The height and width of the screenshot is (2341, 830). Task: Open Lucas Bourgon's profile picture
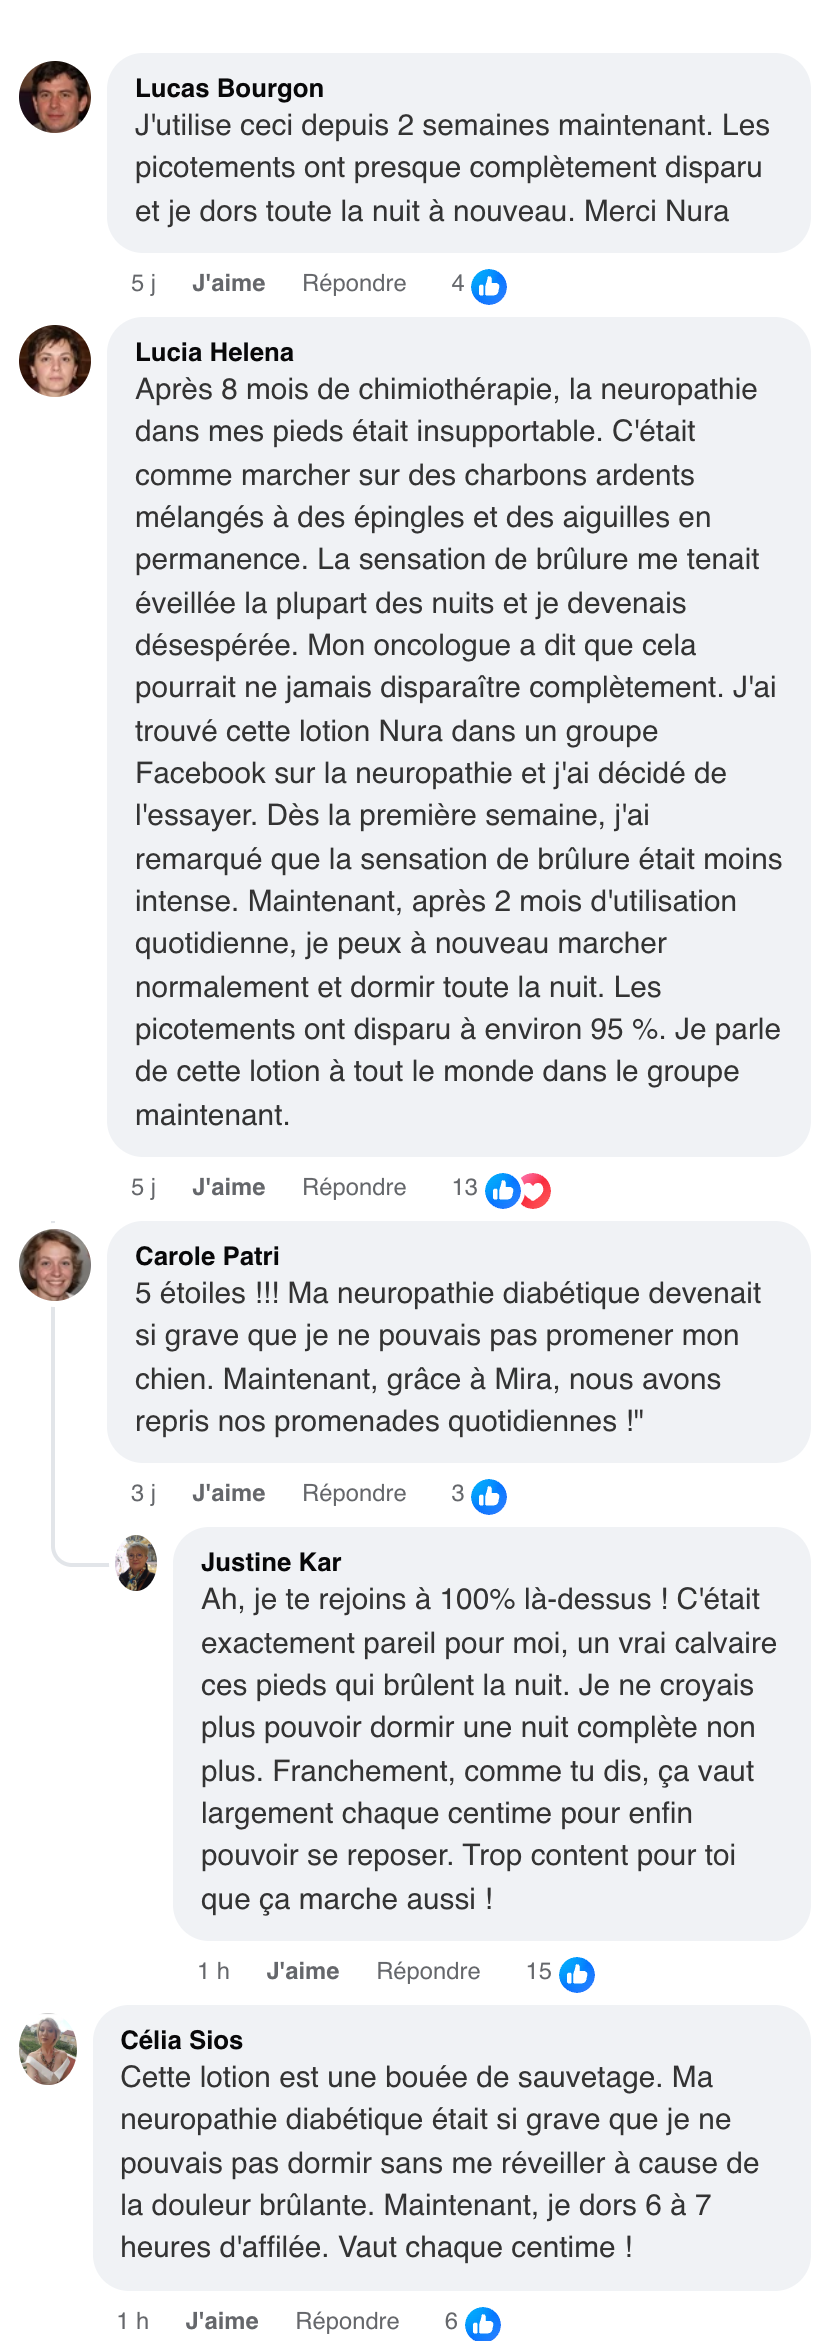55,97
